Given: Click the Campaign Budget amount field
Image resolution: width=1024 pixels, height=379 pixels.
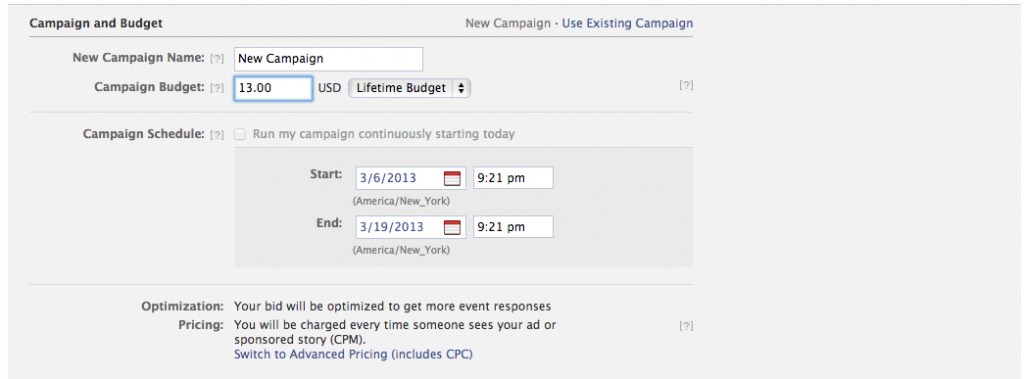Looking at the screenshot, I should [x=274, y=88].
